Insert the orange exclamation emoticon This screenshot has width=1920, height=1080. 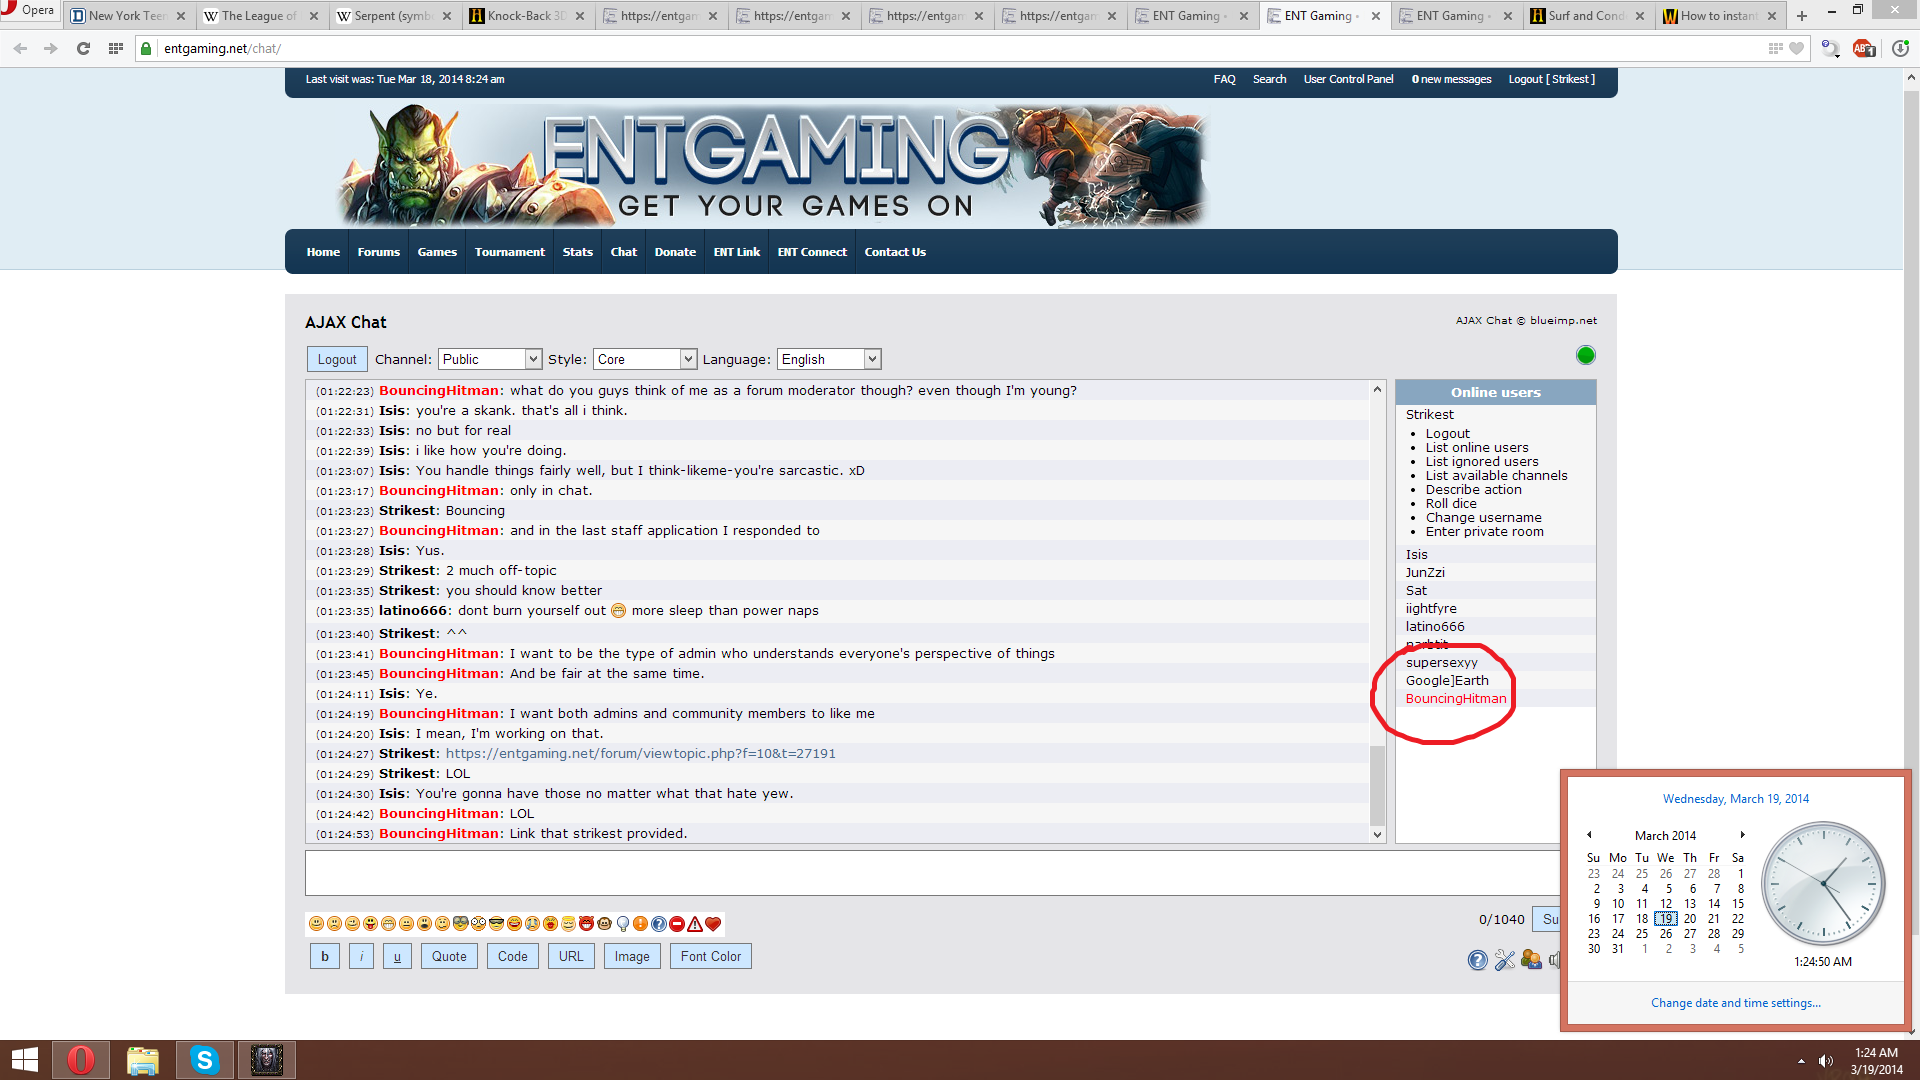coord(640,924)
